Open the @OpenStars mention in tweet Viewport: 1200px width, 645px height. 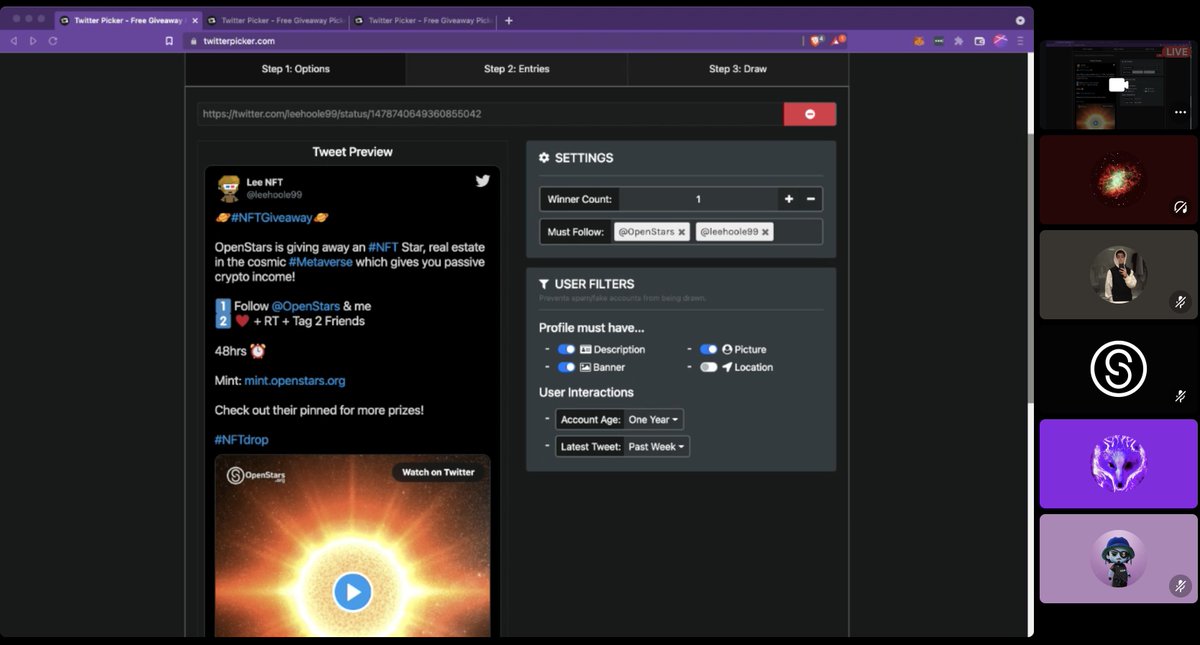[305, 306]
